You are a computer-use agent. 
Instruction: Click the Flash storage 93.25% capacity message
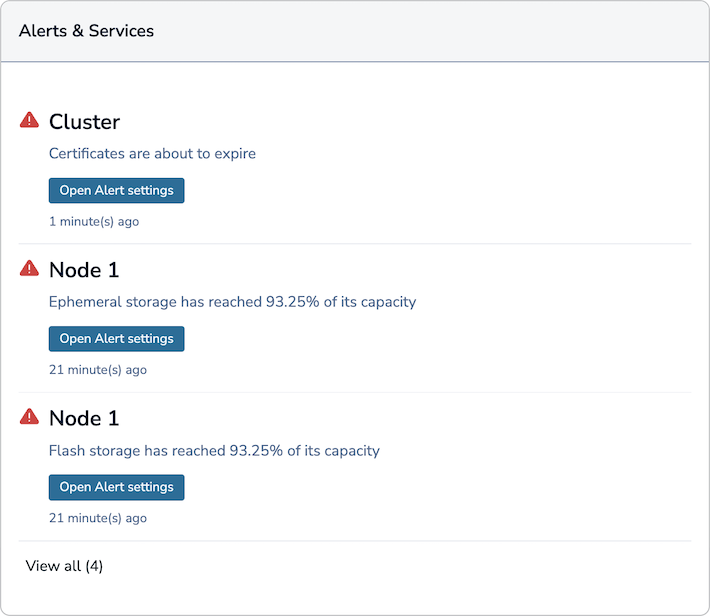[x=214, y=450]
